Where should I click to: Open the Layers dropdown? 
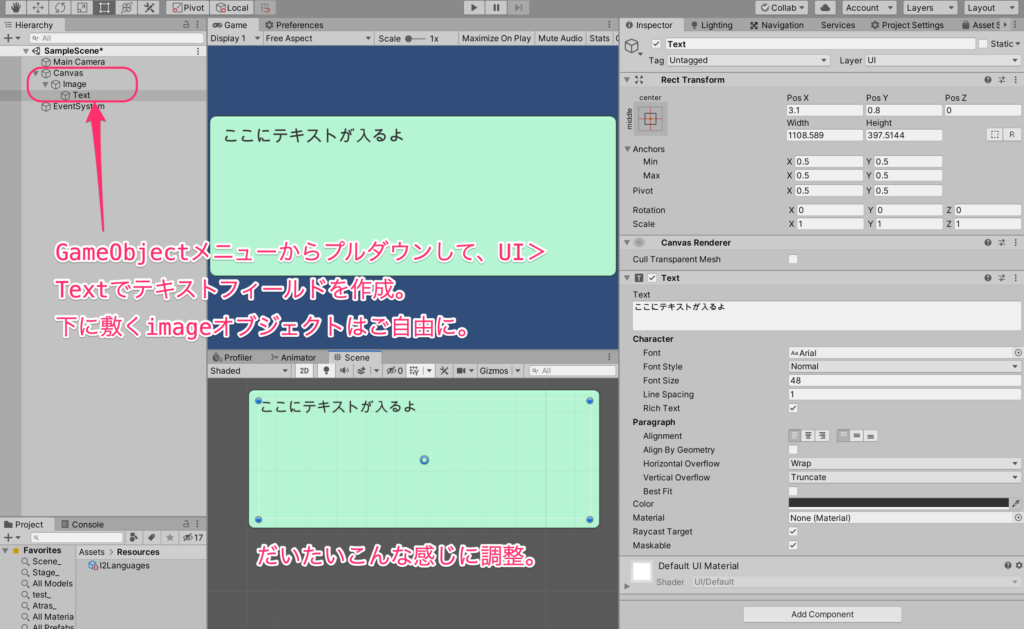click(x=926, y=7)
